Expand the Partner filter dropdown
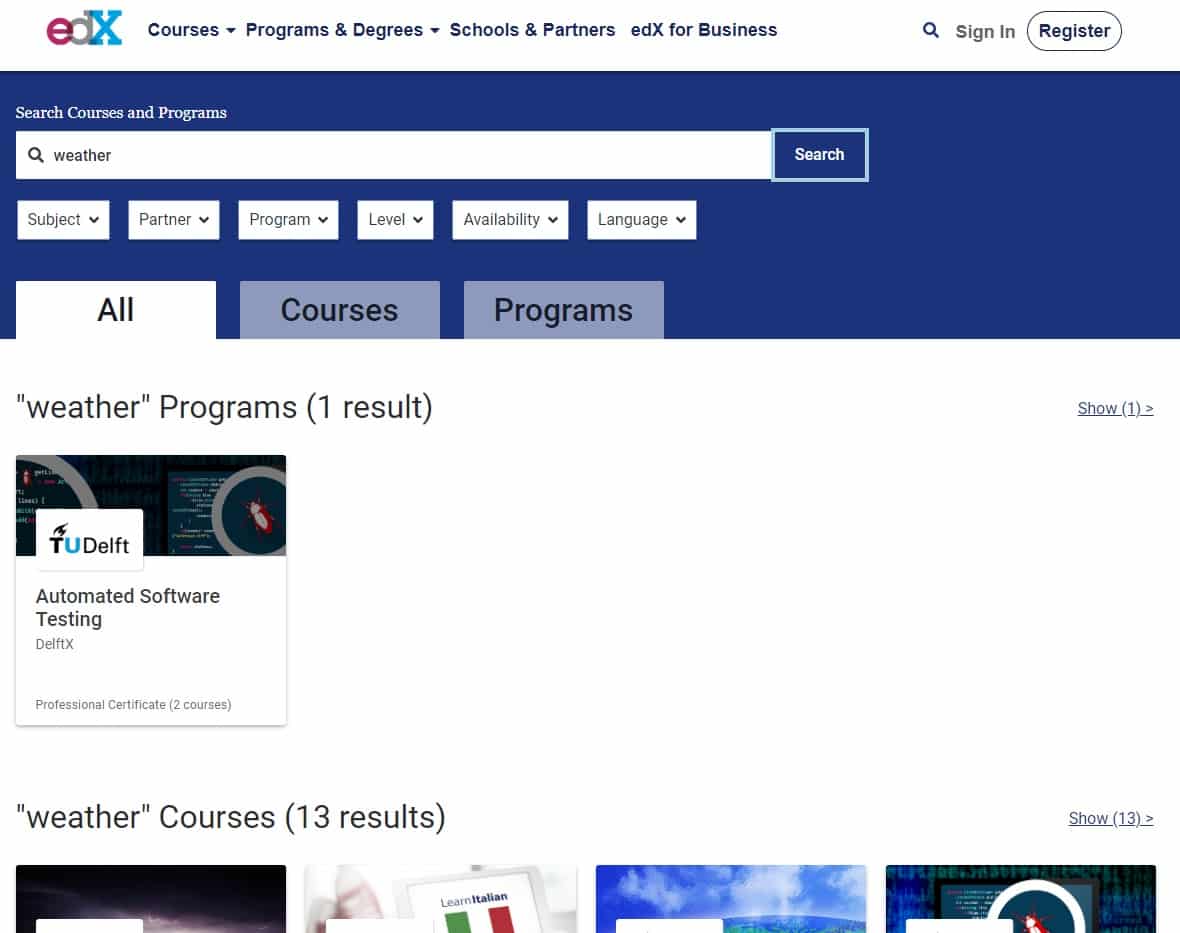This screenshot has width=1180, height=933. pos(174,220)
